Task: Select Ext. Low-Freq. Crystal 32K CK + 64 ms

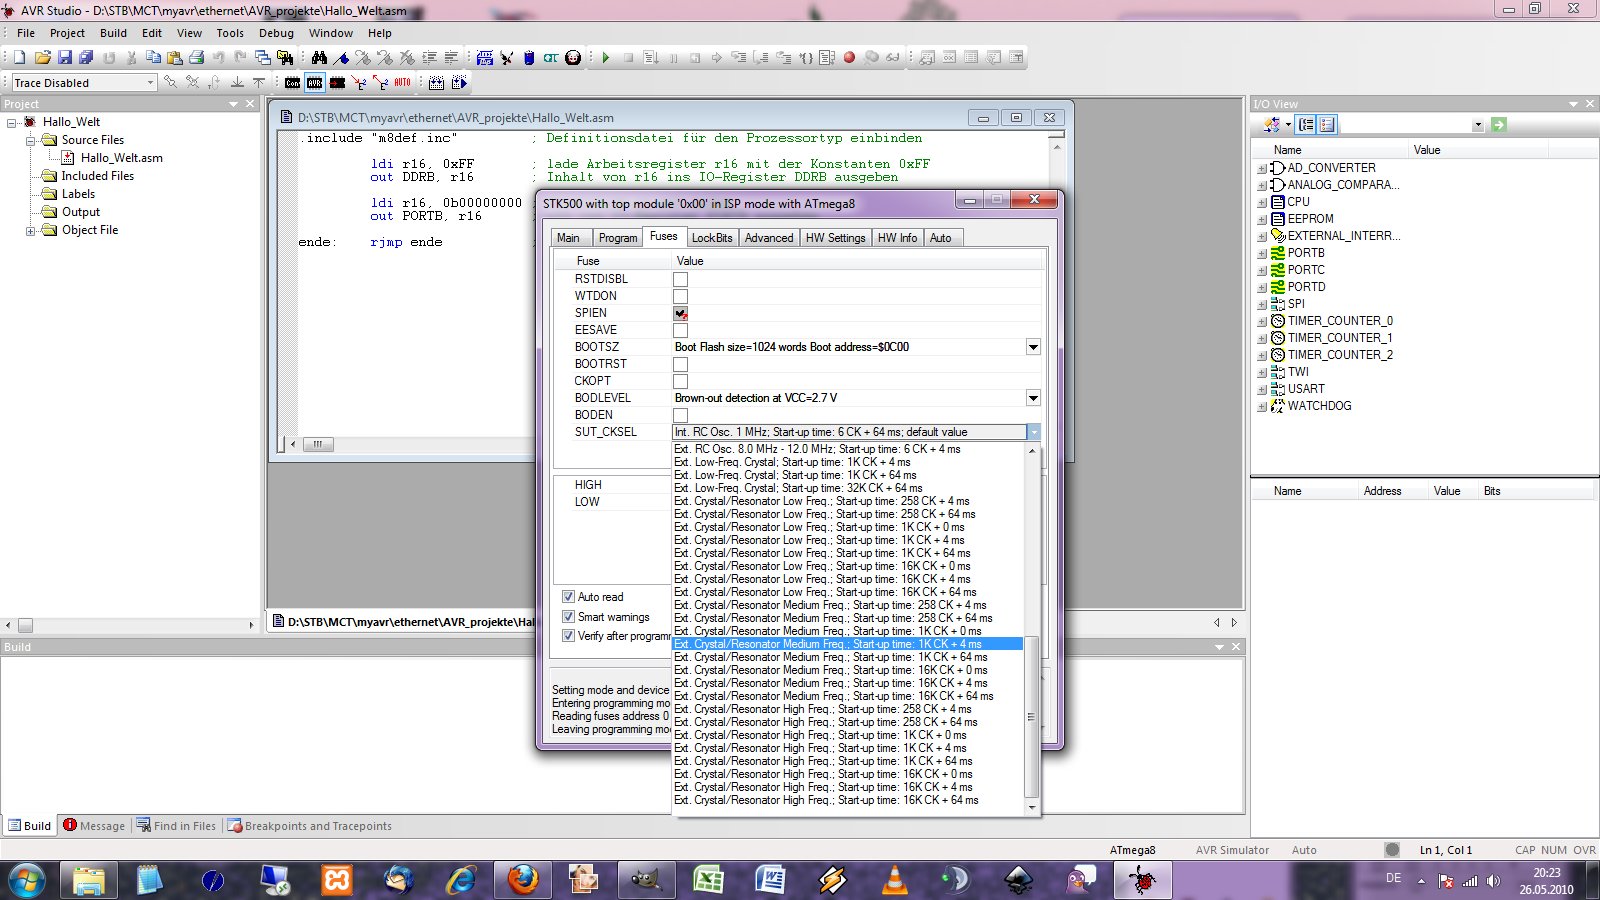Action: point(848,488)
